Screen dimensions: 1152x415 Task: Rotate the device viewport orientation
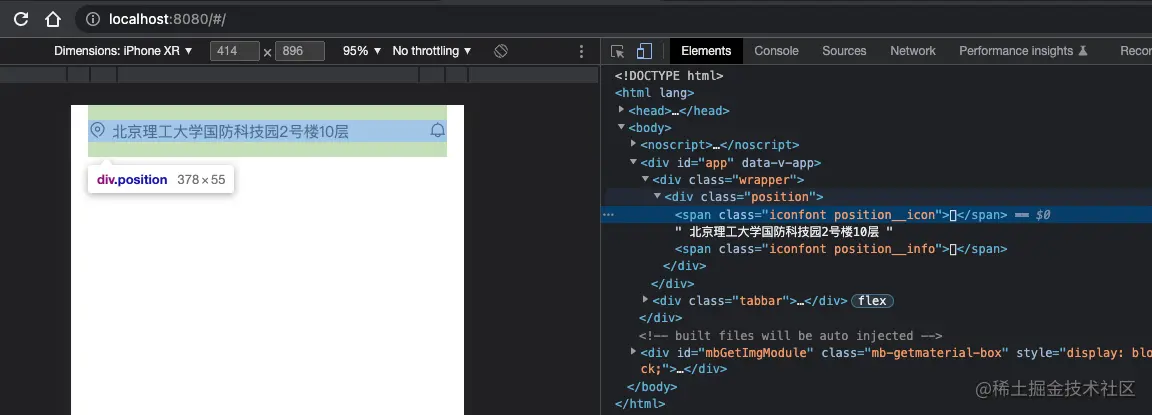[x=501, y=51]
